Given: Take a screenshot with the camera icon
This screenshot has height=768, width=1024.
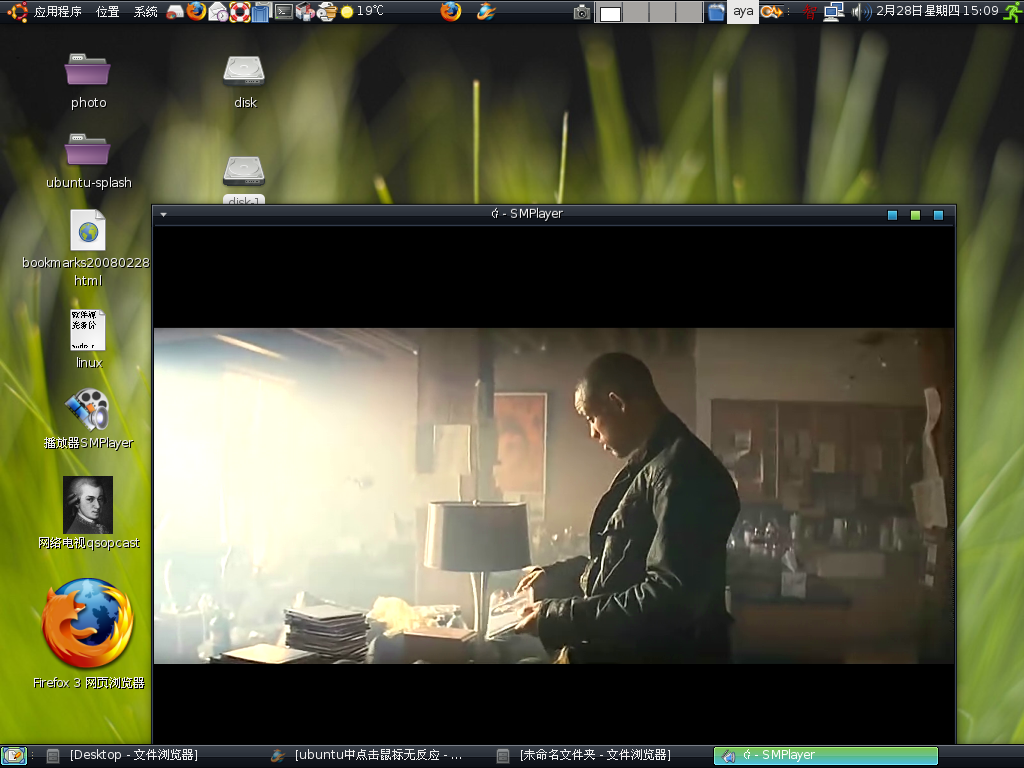Looking at the screenshot, I should click(x=581, y=12).
